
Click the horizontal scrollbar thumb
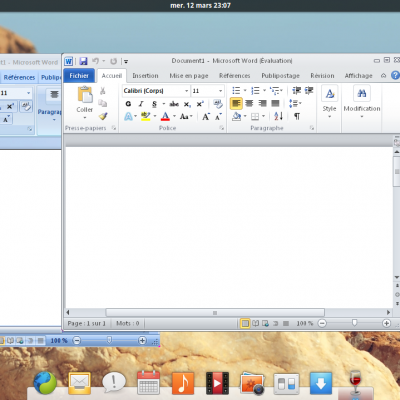(x=215, y=313)
